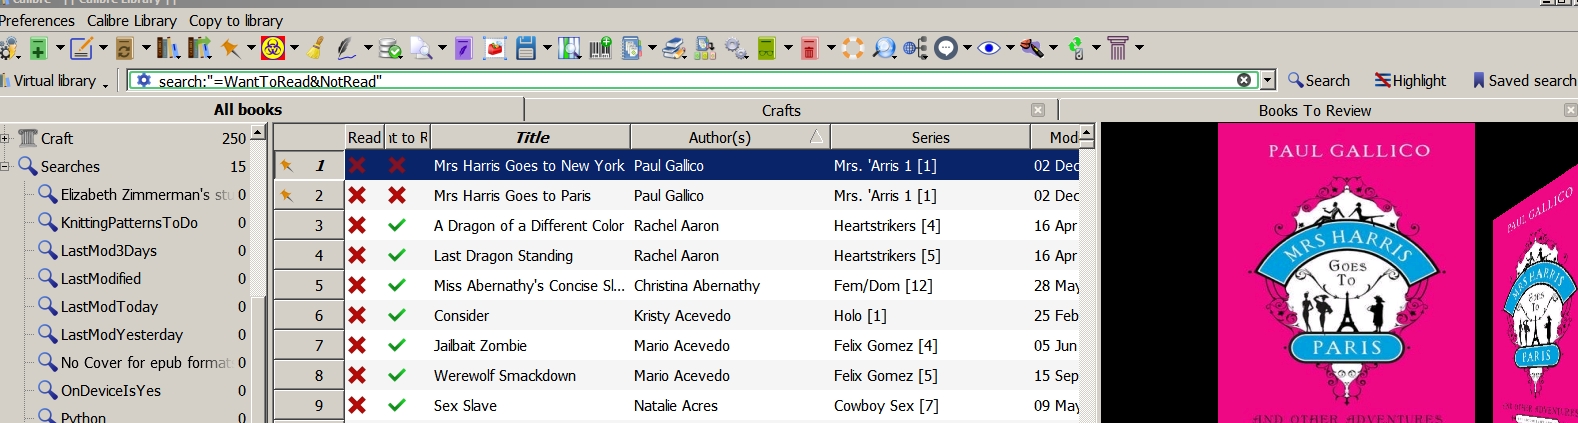1578x423 pixels.
Task: Open the Mark books dropdown arrow
Action: (250, 47)
